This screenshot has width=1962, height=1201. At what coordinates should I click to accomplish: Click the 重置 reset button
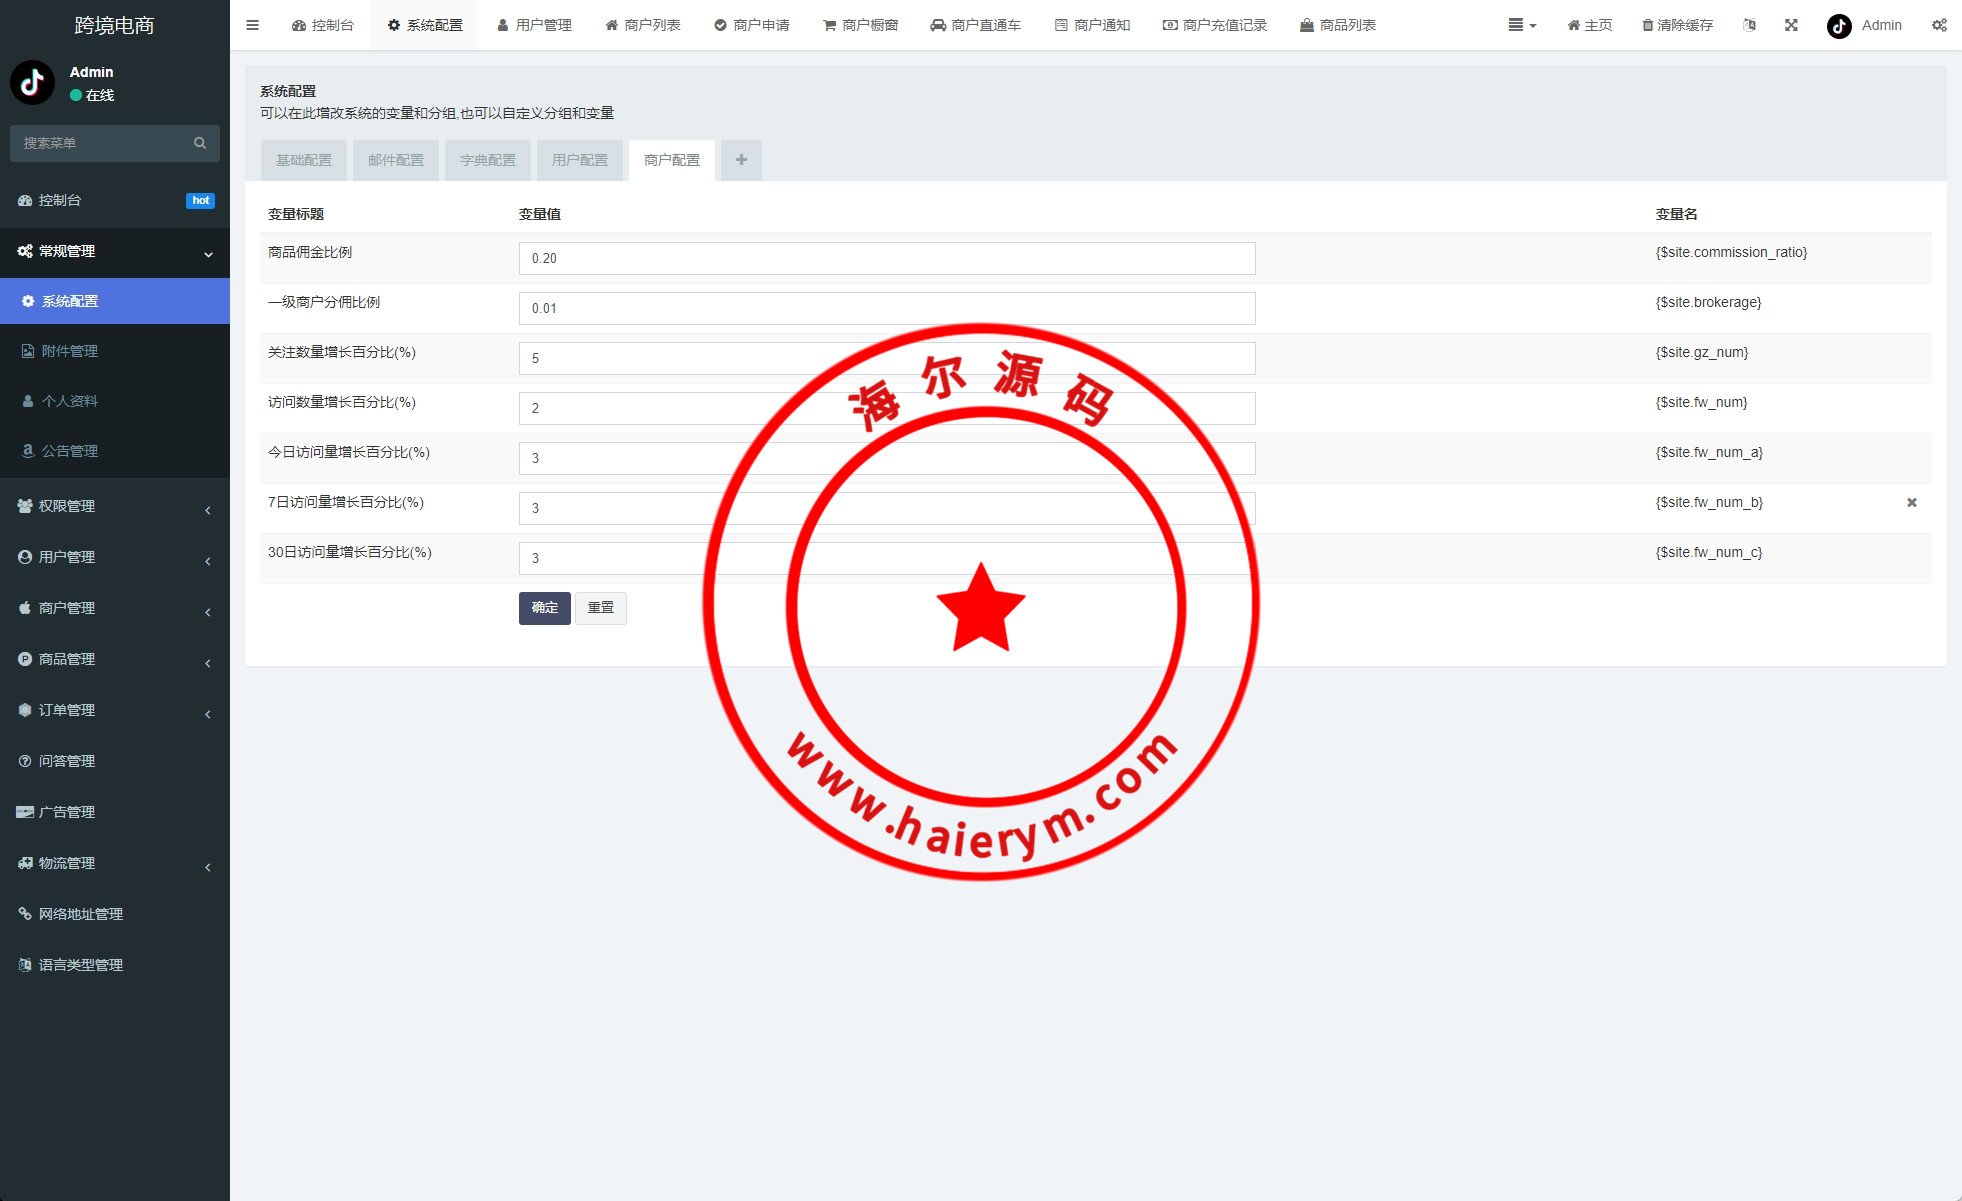click(600, 608)
